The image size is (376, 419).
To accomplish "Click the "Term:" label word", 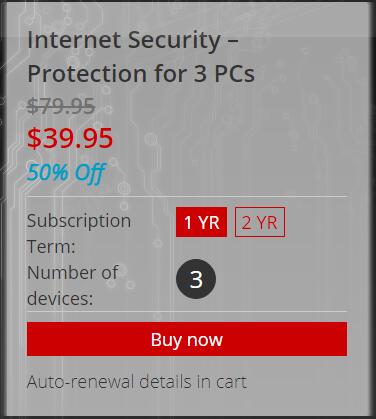I will point(51,247).
